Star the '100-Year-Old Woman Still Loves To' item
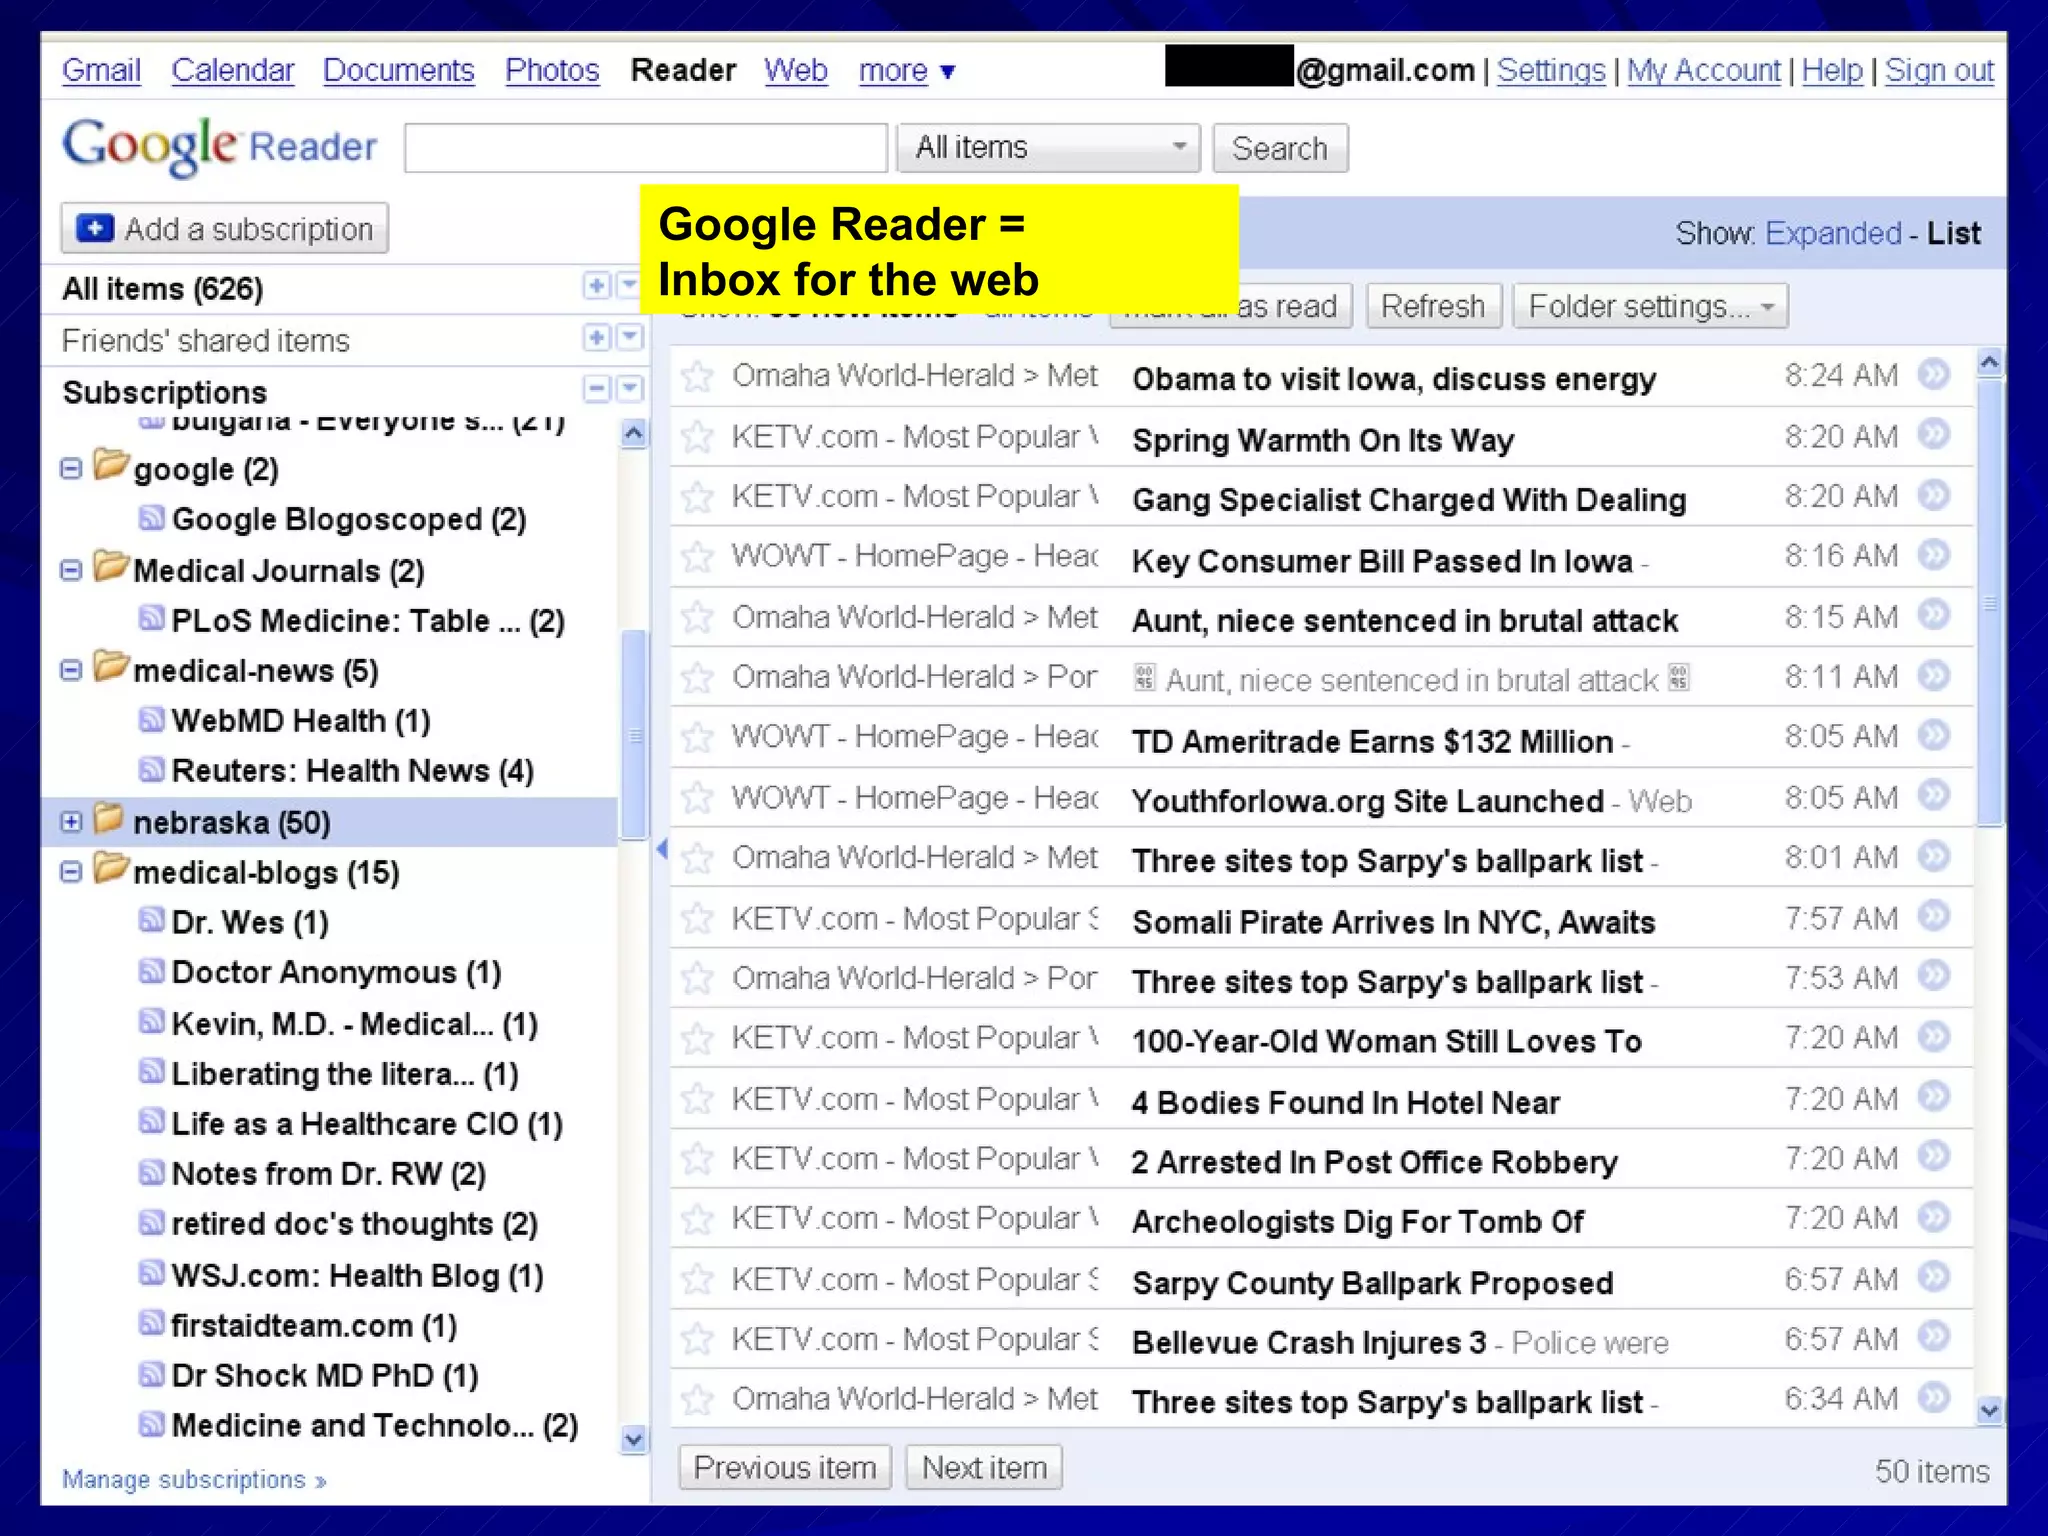Image resolution: width=2048 pixels, height=1536 pixels. click(x=697, y=1039)
